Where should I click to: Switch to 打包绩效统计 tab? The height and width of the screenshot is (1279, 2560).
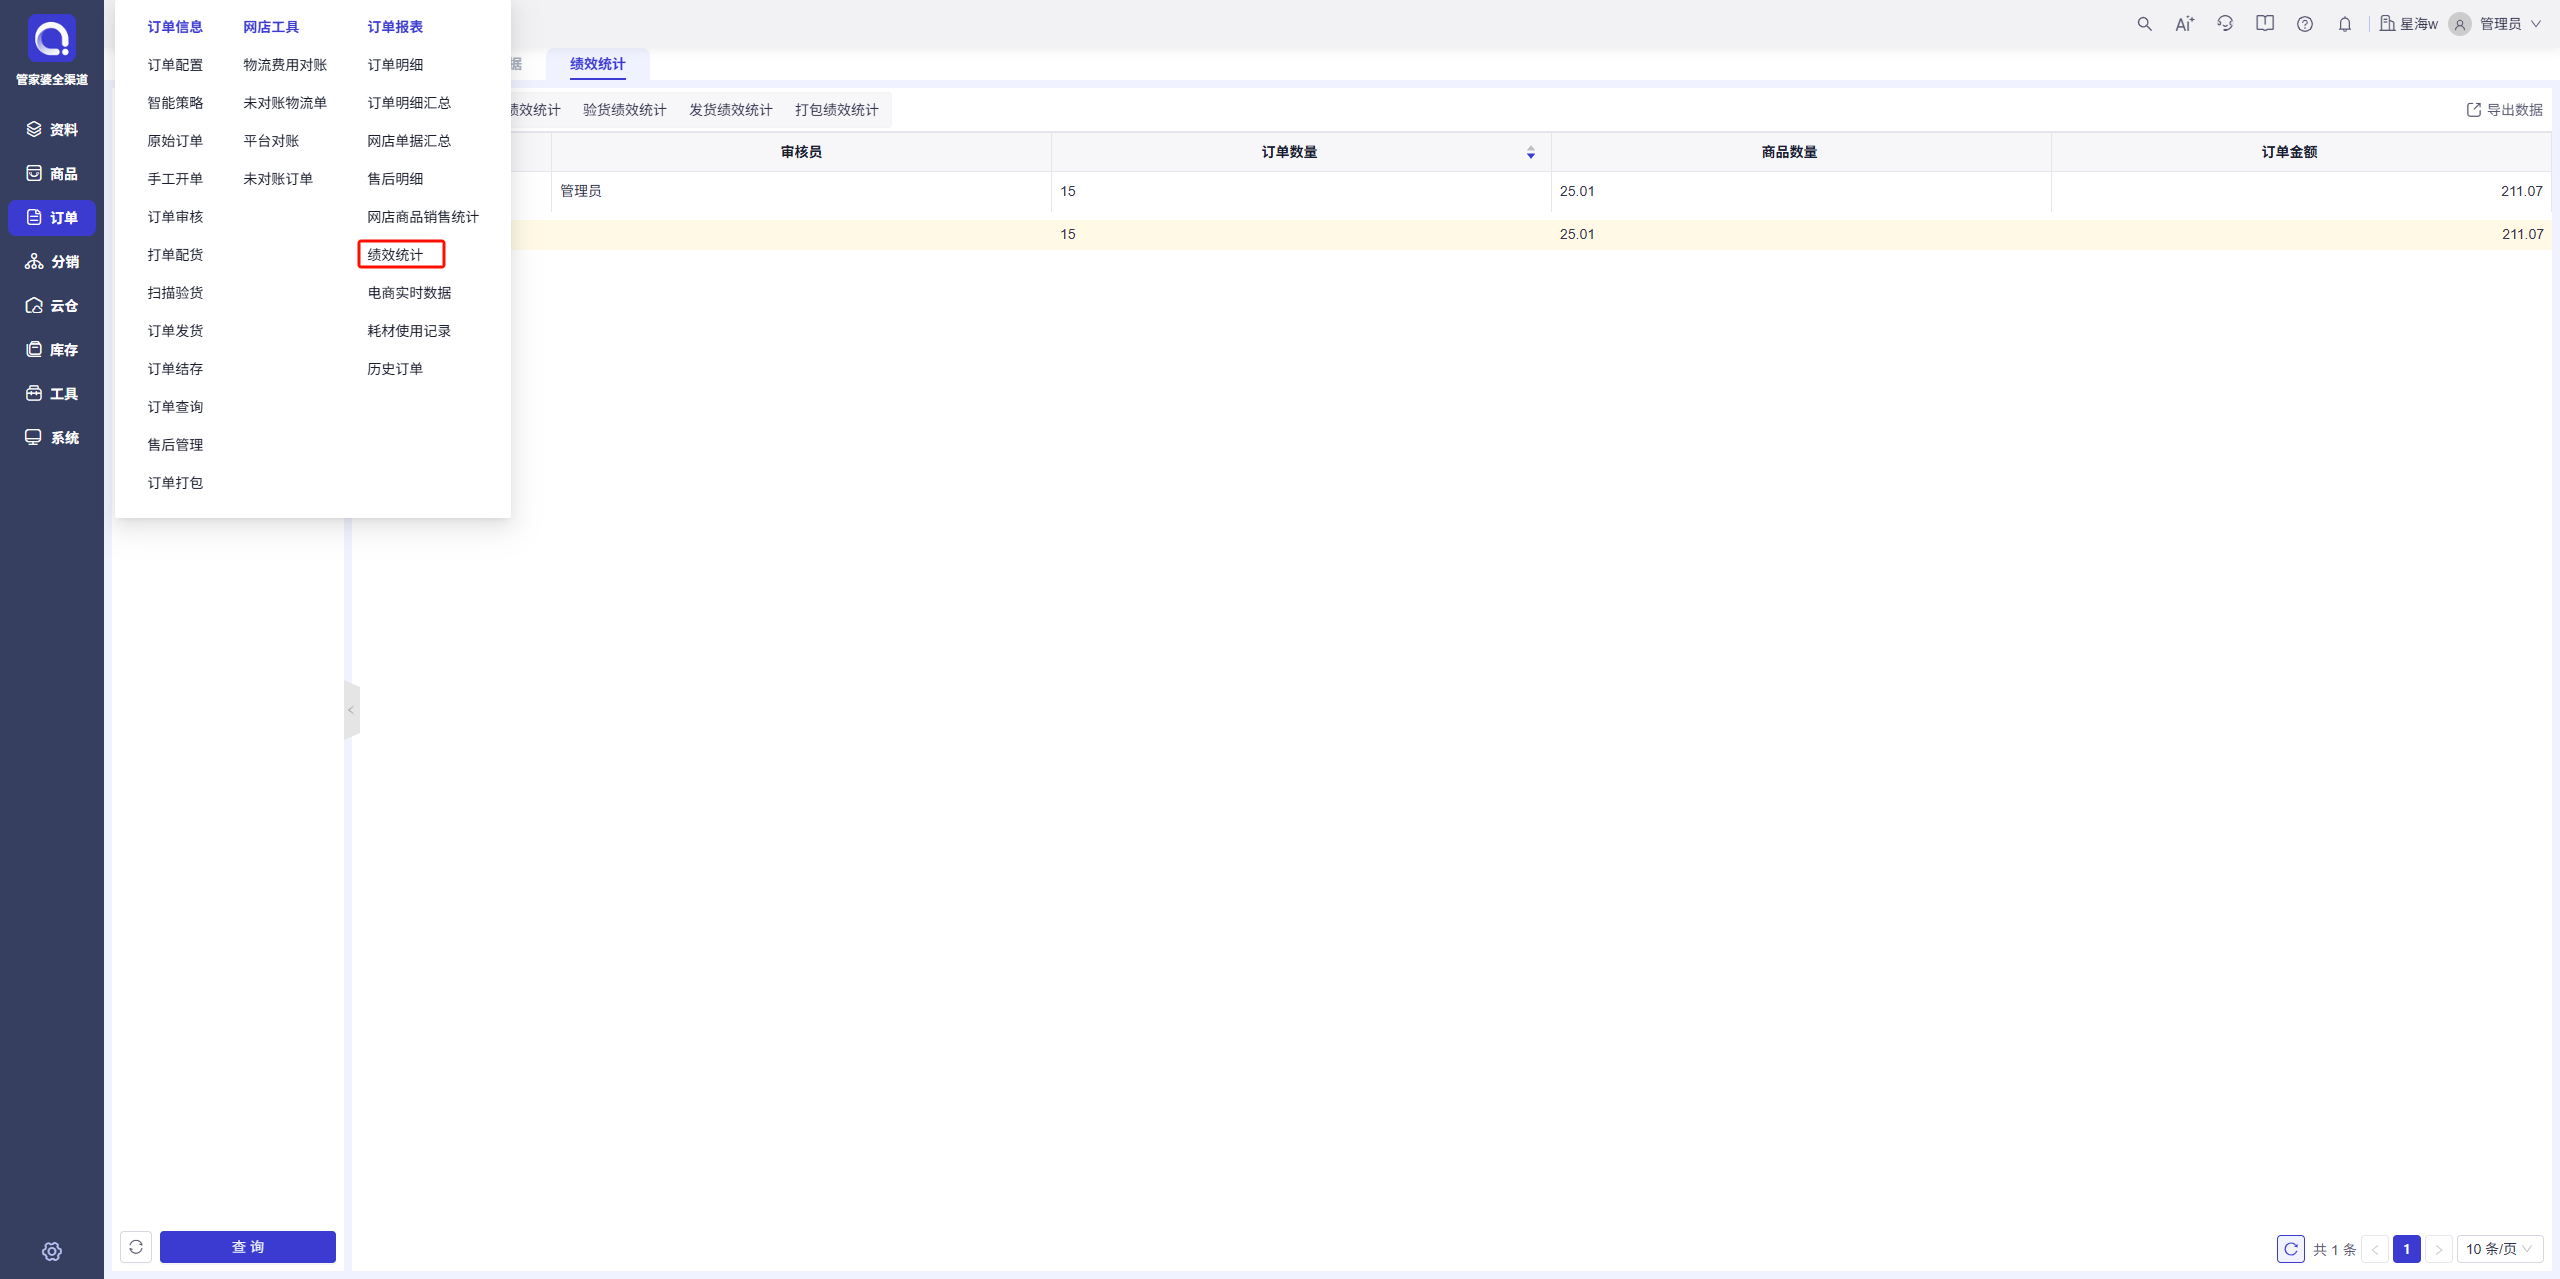837,110
